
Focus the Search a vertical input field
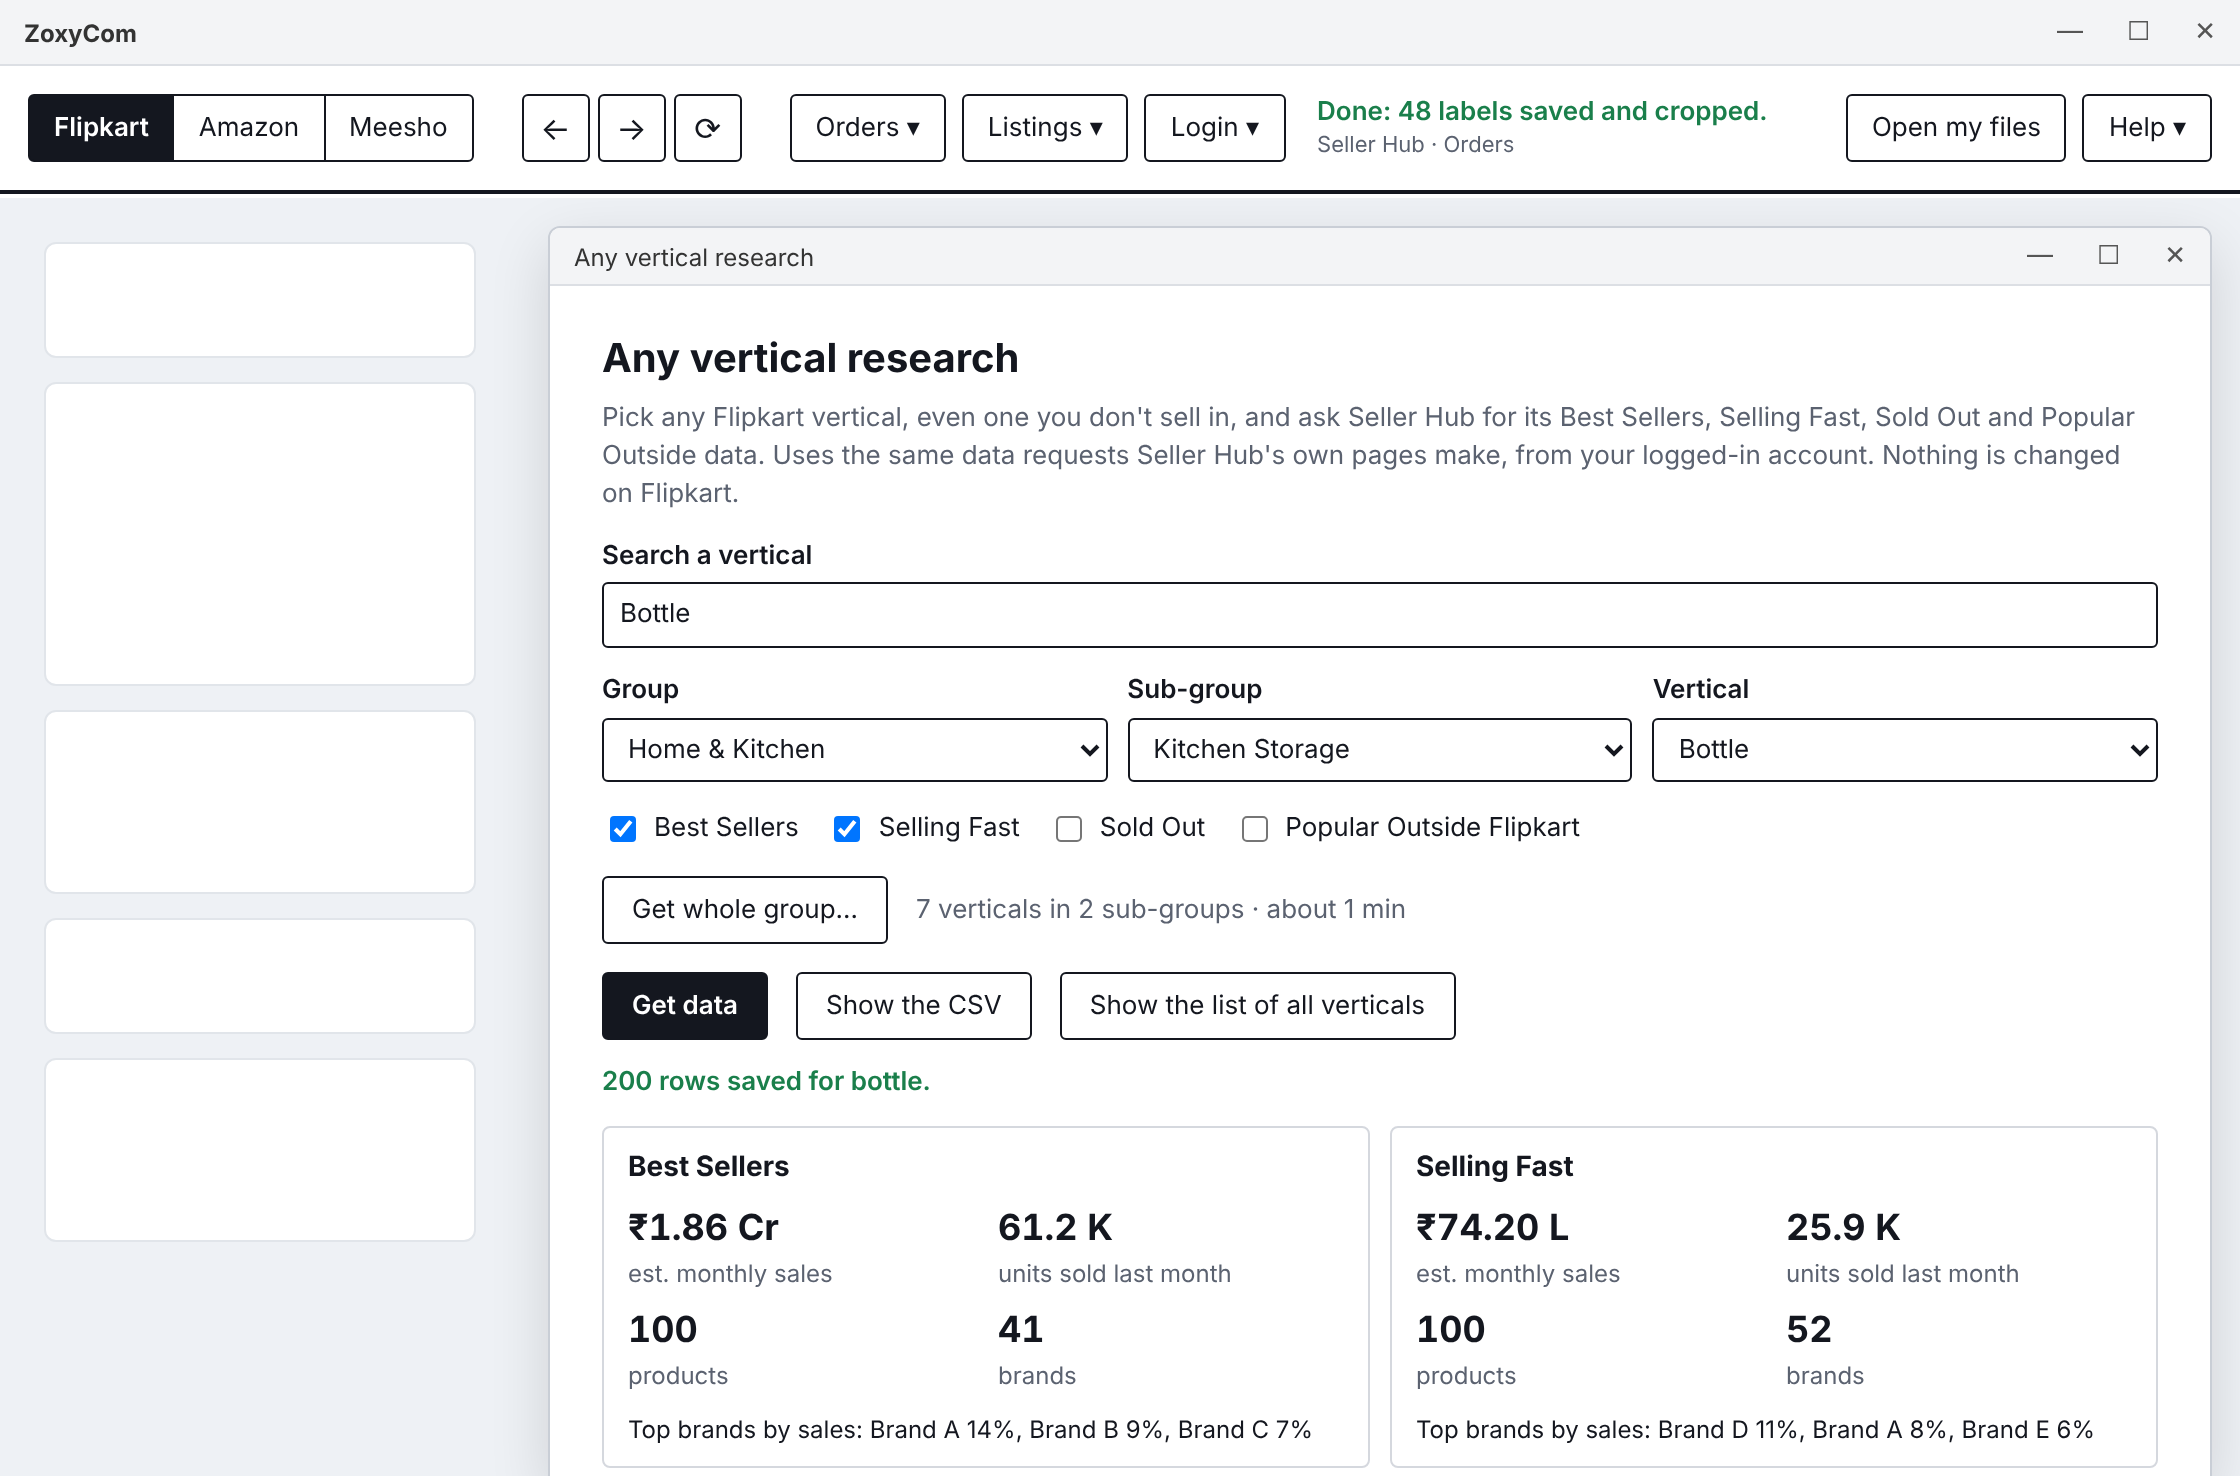(1379, 615)
